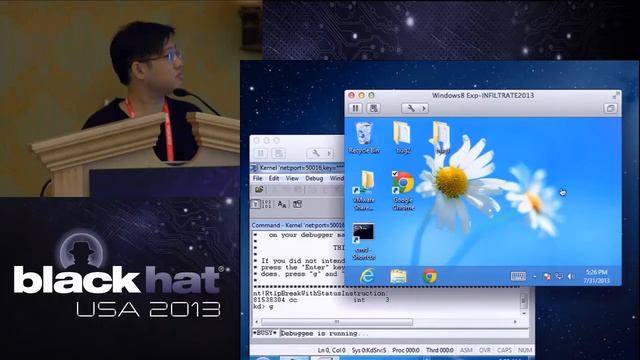This screenshot has height=360, width=640.
Task: Click the down scroll arrow in the Command window
Action: [x=524, y=313]
